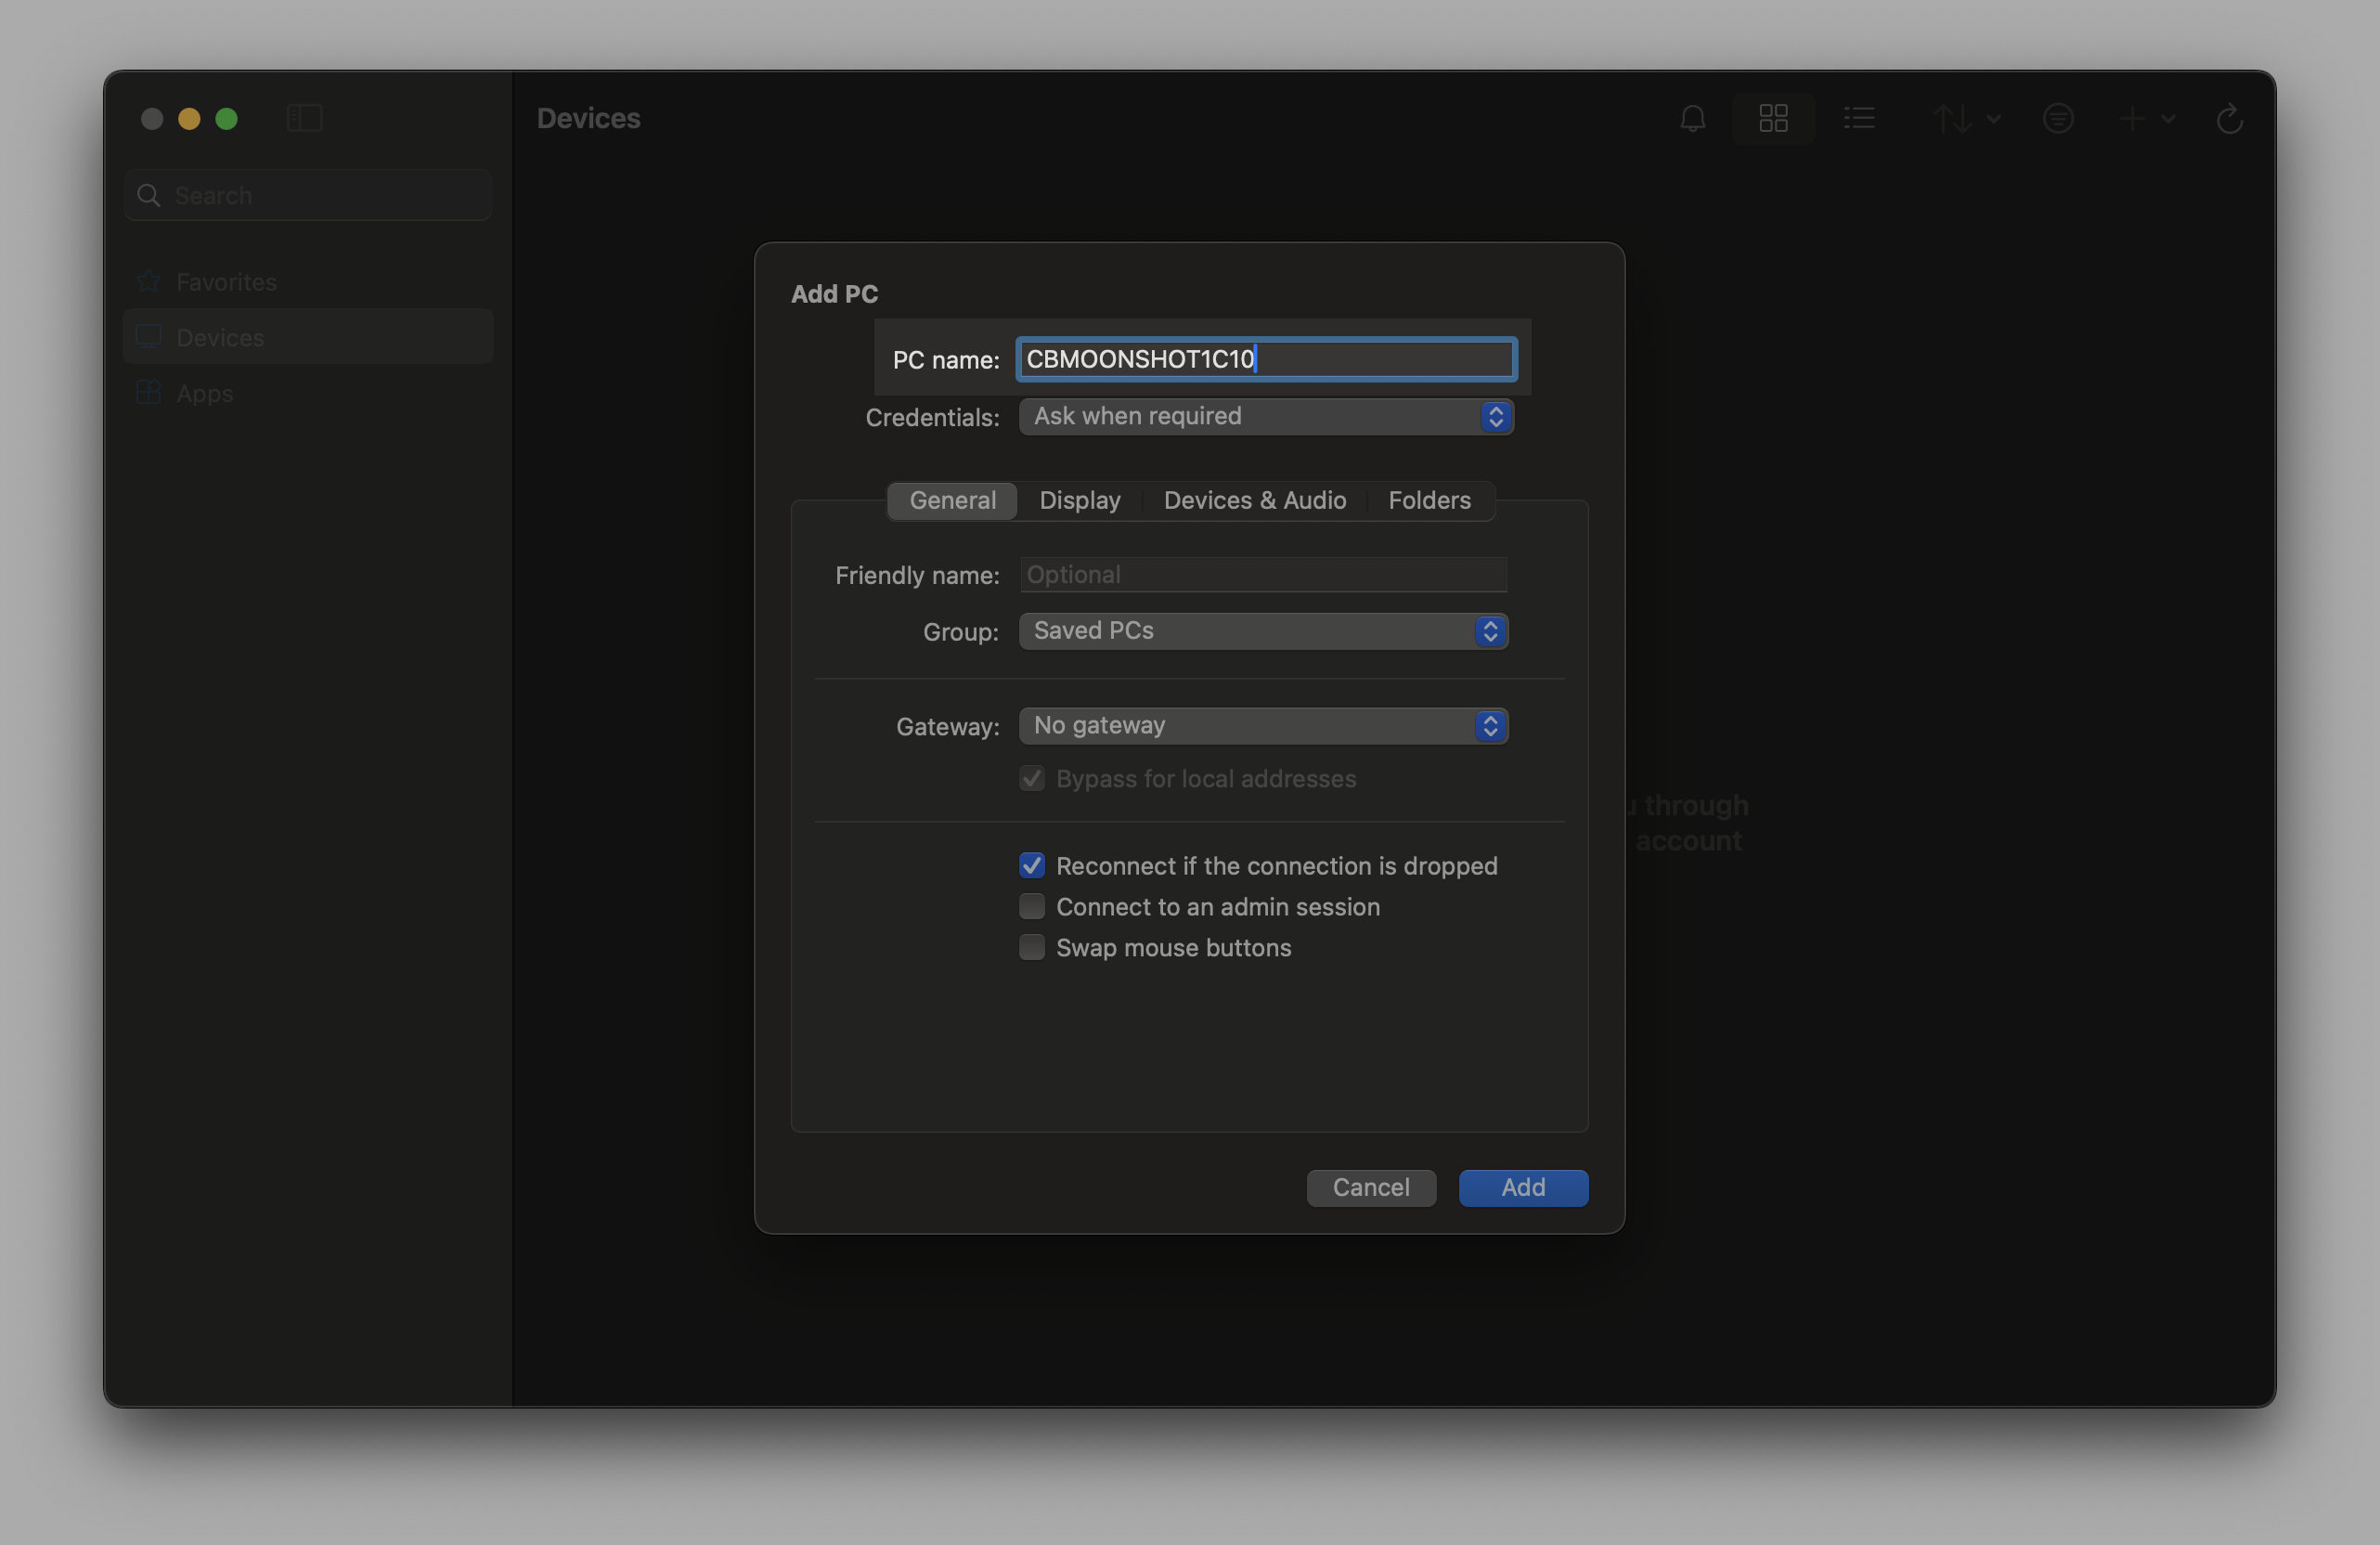This screenshot has width=2380, height=1545.
Task: Open the Gateway dropdown (No gateway)
Action: pyautogui.click(x=1263, y=726)
